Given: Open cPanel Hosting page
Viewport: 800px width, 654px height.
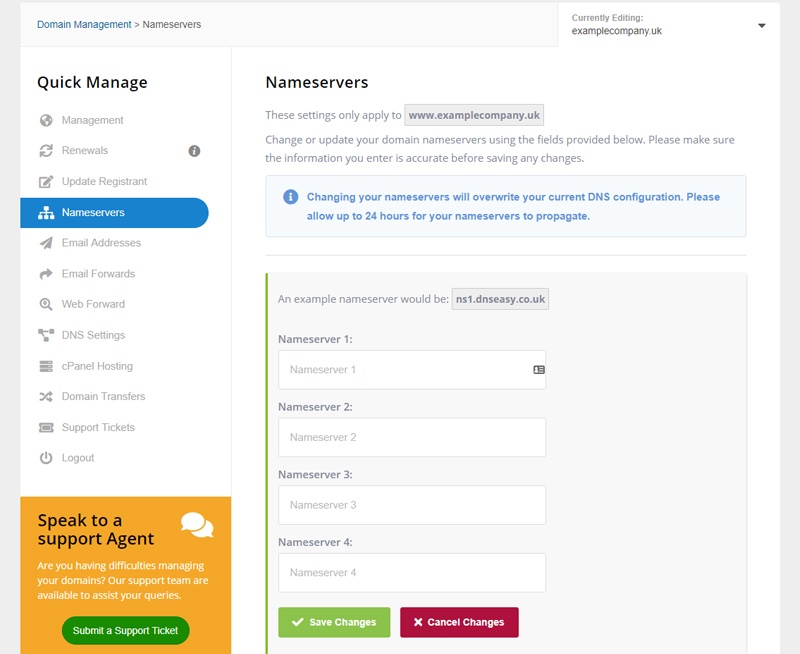Looking at the screenshot, I should coord(97,366).
